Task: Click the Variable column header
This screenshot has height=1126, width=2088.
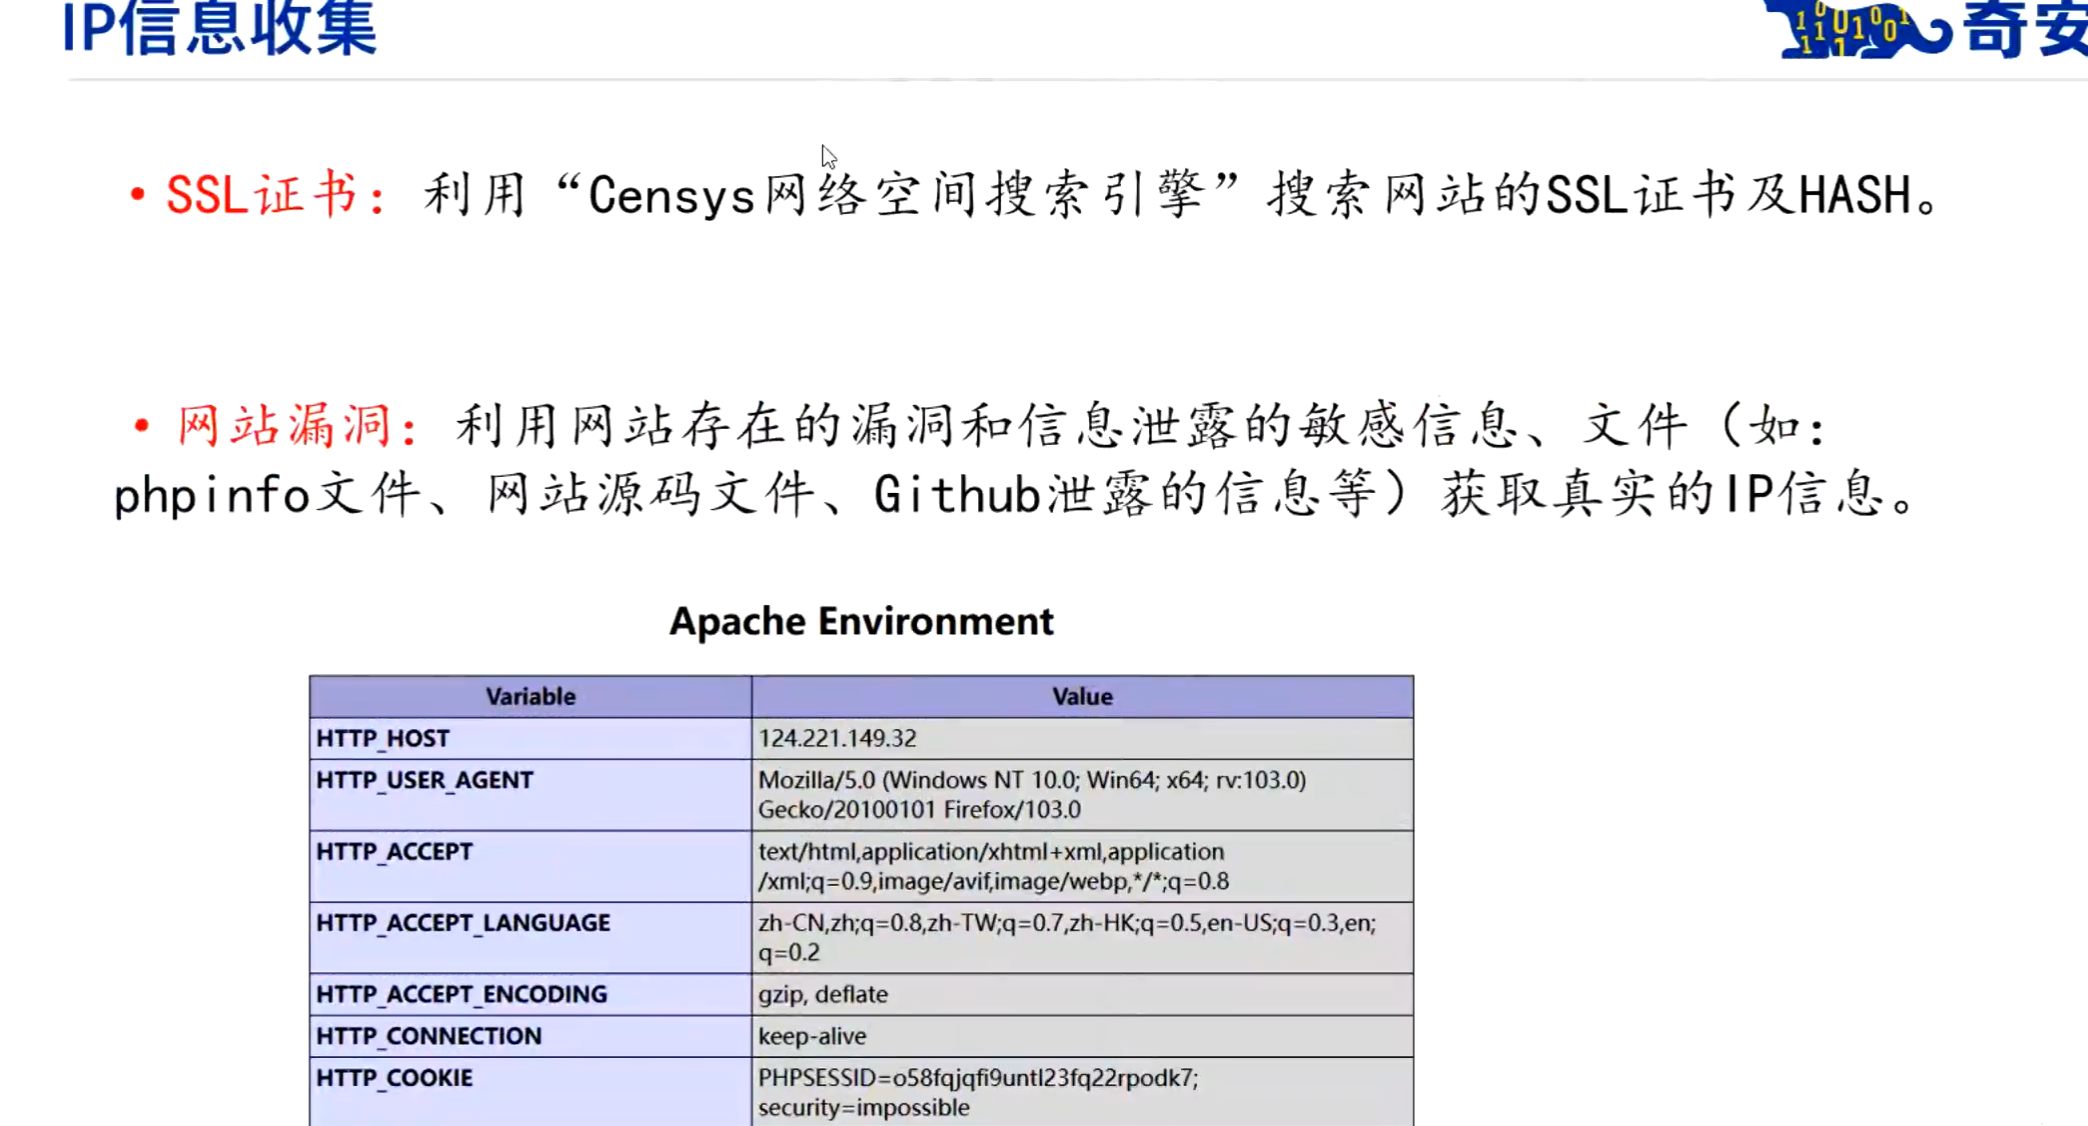Action: pyautogui.click(x=530, y=696)
